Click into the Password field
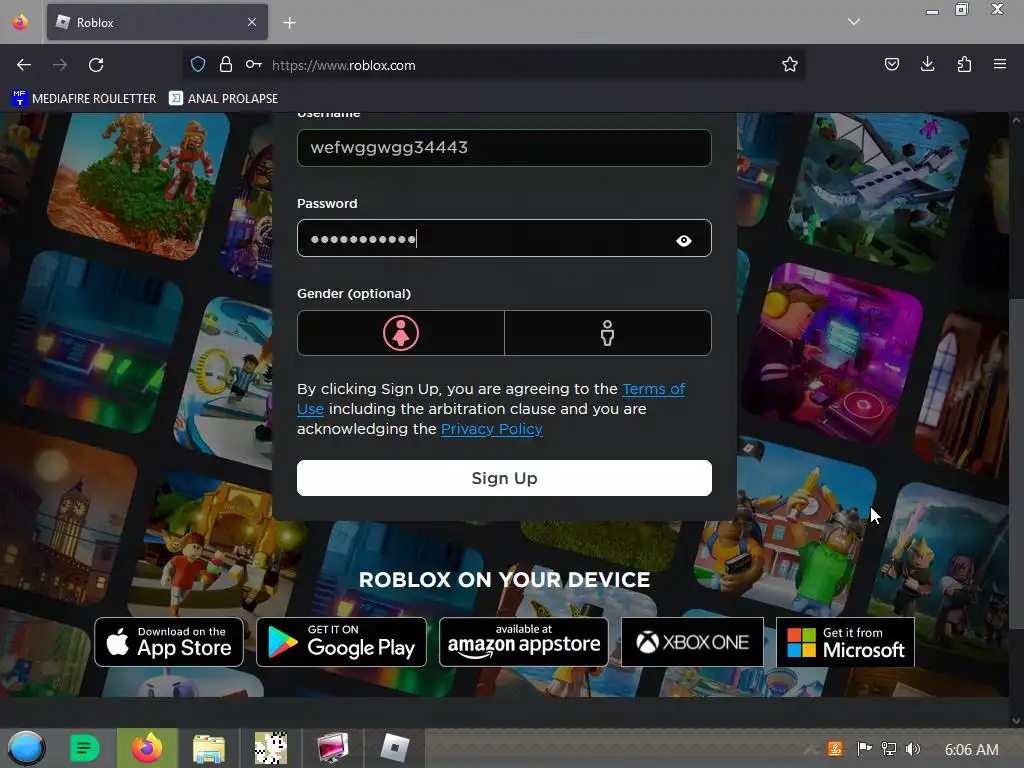1024x768 pixels. click(504, 238)
